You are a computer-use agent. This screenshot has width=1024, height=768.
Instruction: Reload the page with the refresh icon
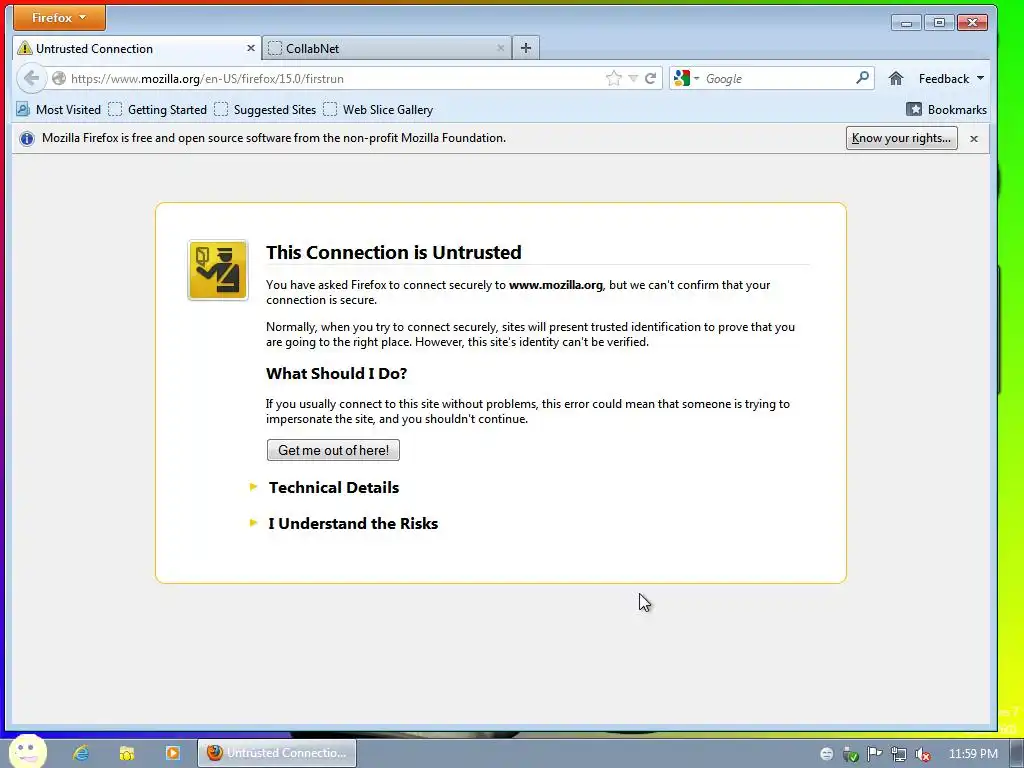[x=650, y=78]
